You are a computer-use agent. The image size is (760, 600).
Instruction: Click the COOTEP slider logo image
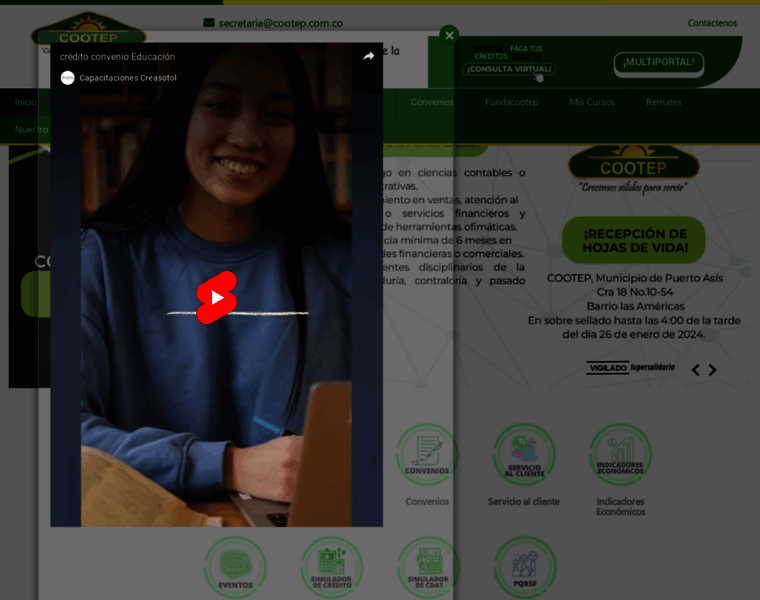pos(633,168)
